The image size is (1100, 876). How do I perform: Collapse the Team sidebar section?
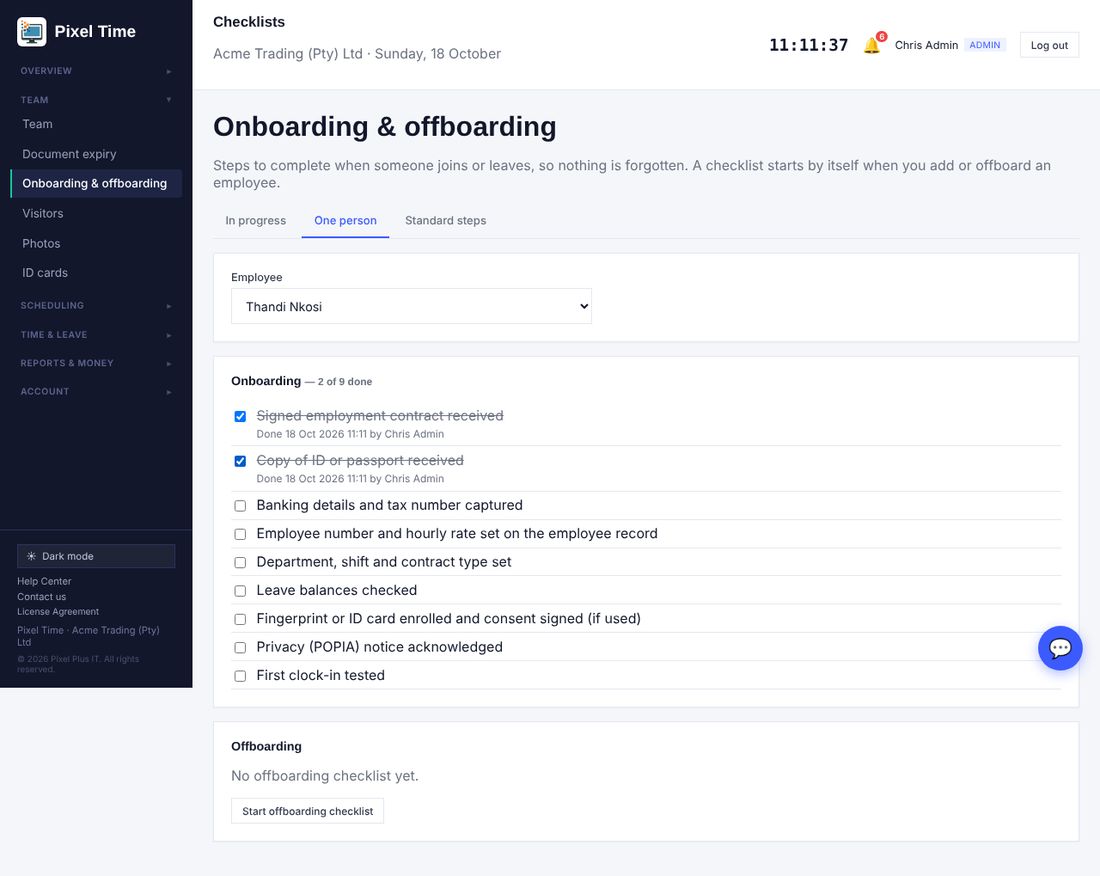click(96, 100)
